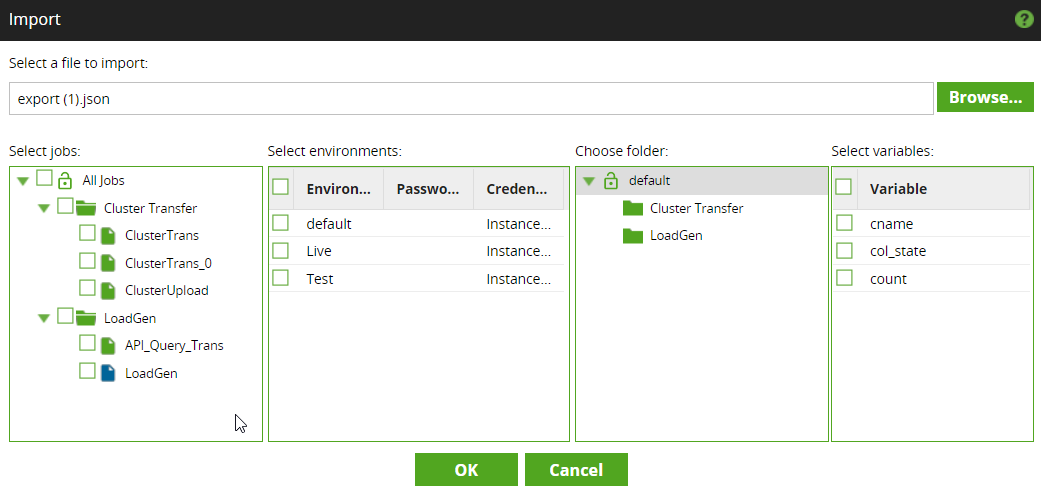Click the 'default' environment name cell
Image resolution: width=1041 pixels, height=496 pixels.
(329, 224)
